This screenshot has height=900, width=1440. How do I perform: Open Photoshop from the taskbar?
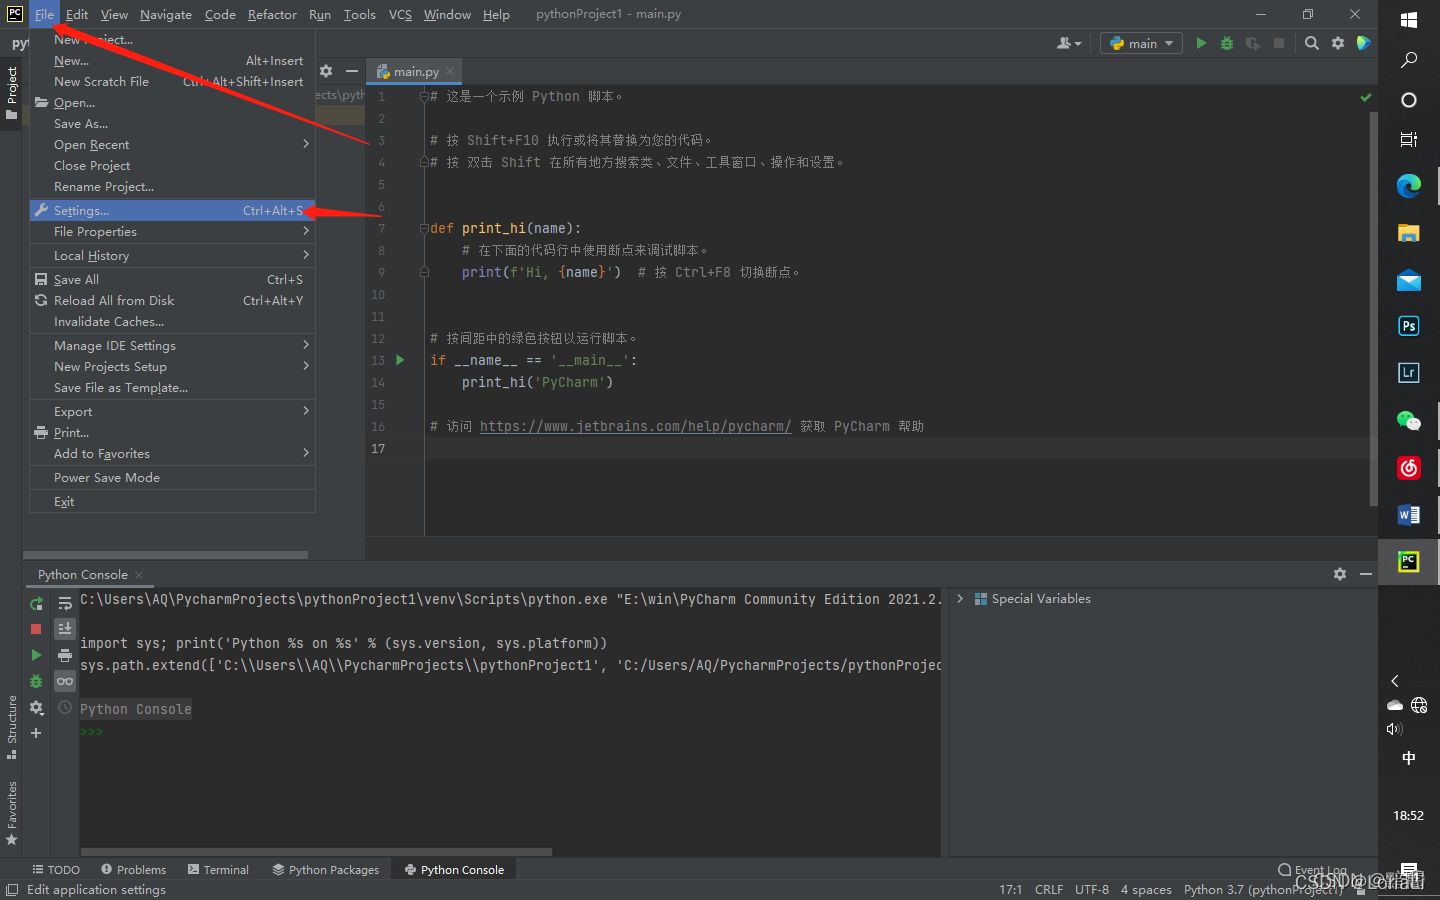click(1409, 326)
